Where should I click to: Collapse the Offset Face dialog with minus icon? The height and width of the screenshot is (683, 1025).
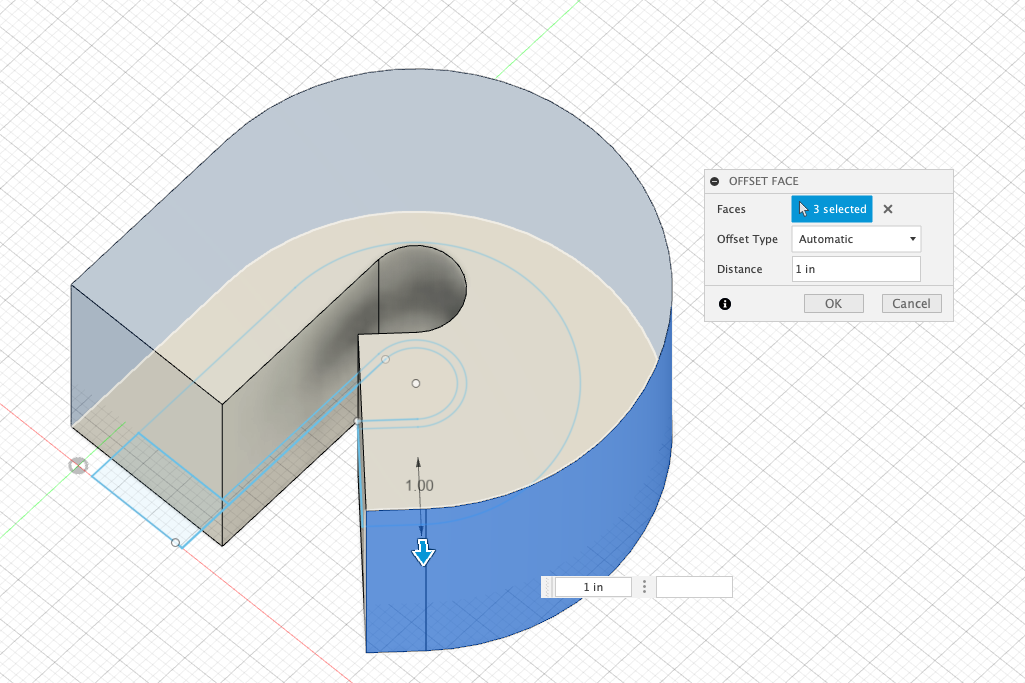714,182
